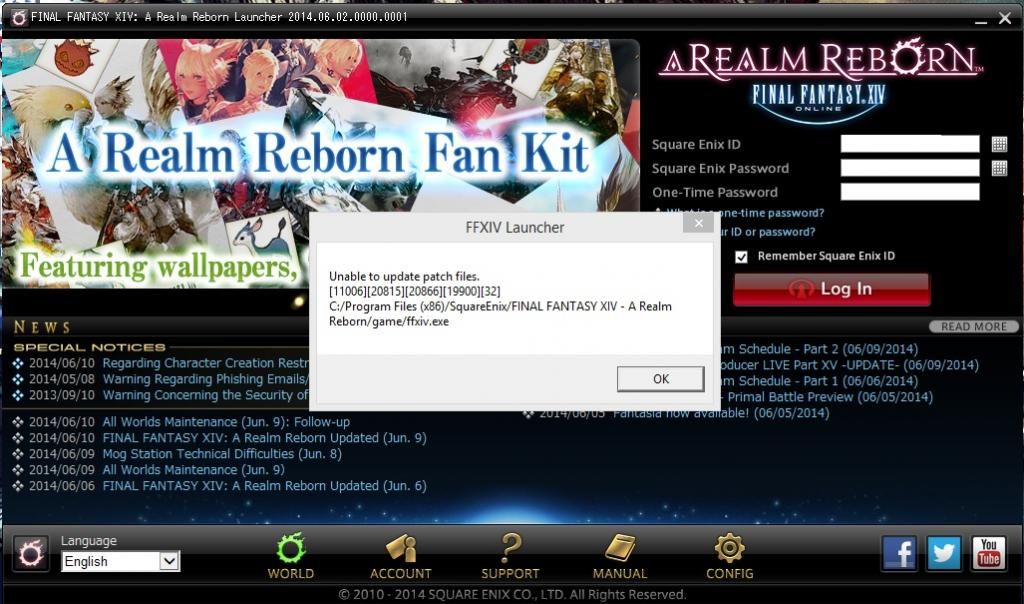Open software keyboard for Square Enix Password
Screen dimensions: 1024x604
click(999, 168)
